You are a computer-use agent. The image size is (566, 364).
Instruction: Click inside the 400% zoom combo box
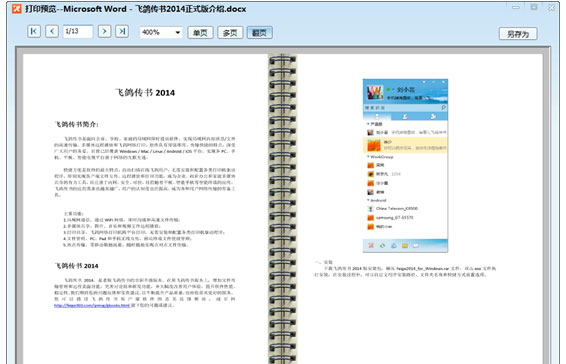point(161,32)
